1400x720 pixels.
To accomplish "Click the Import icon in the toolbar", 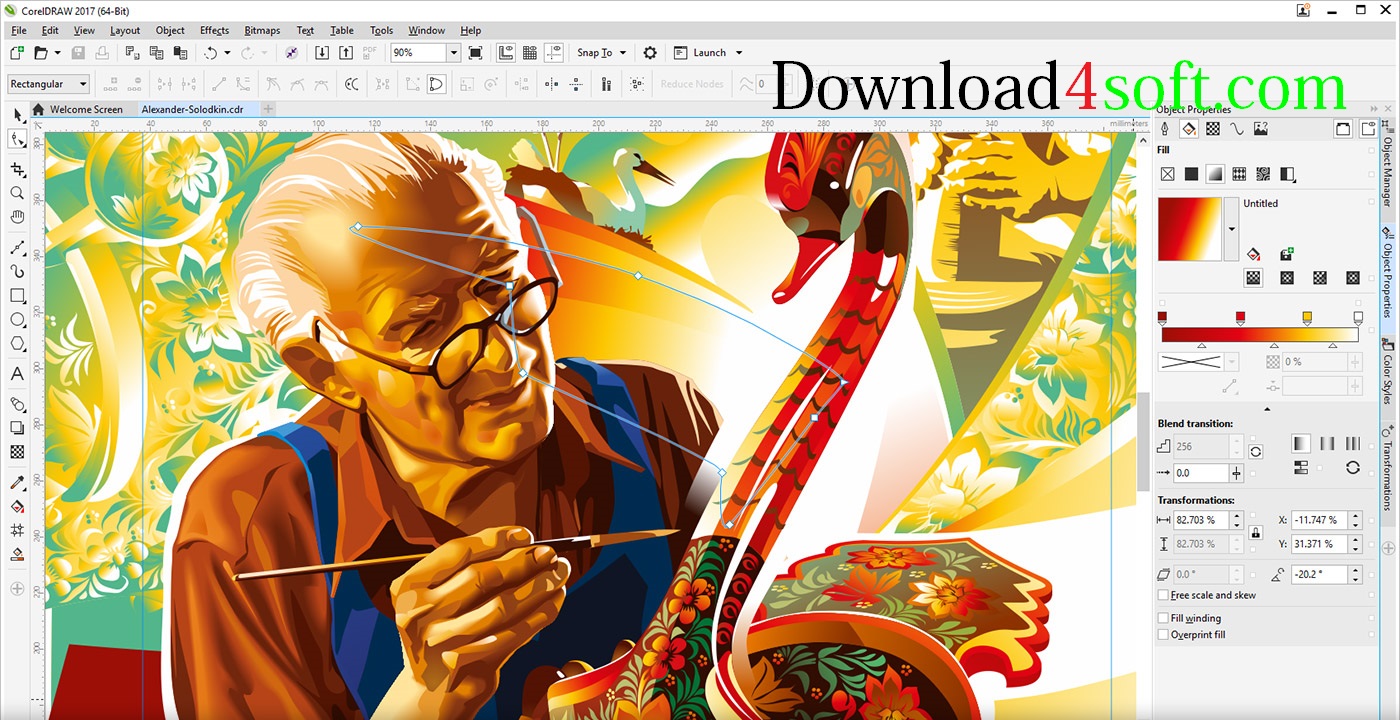I will pos(322,53).
